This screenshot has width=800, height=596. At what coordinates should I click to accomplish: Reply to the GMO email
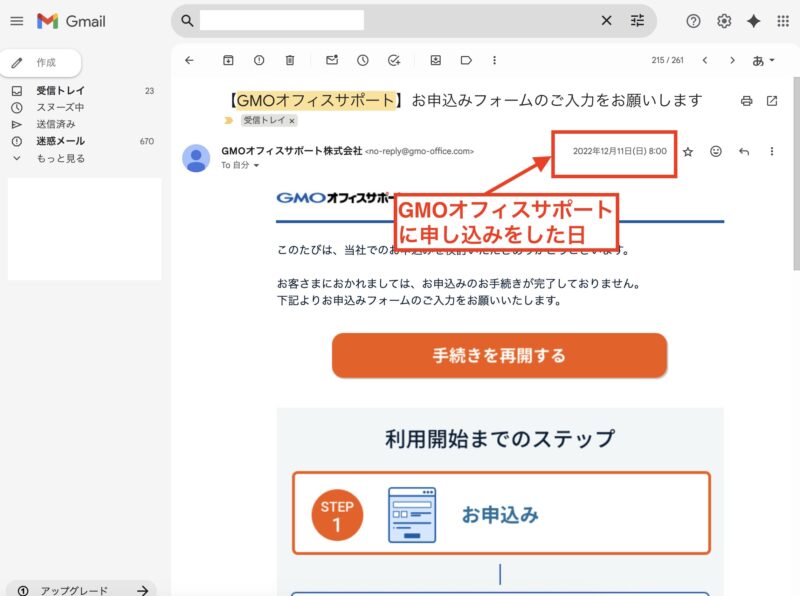(x=744, y=151)
